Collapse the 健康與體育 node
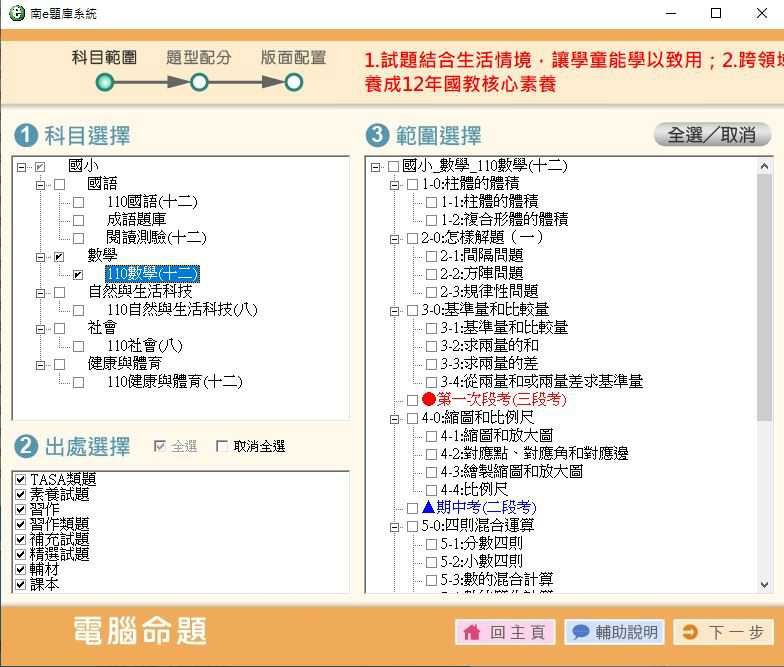Image resolution: width=784 pixels, height=667 pixels. 40,365
